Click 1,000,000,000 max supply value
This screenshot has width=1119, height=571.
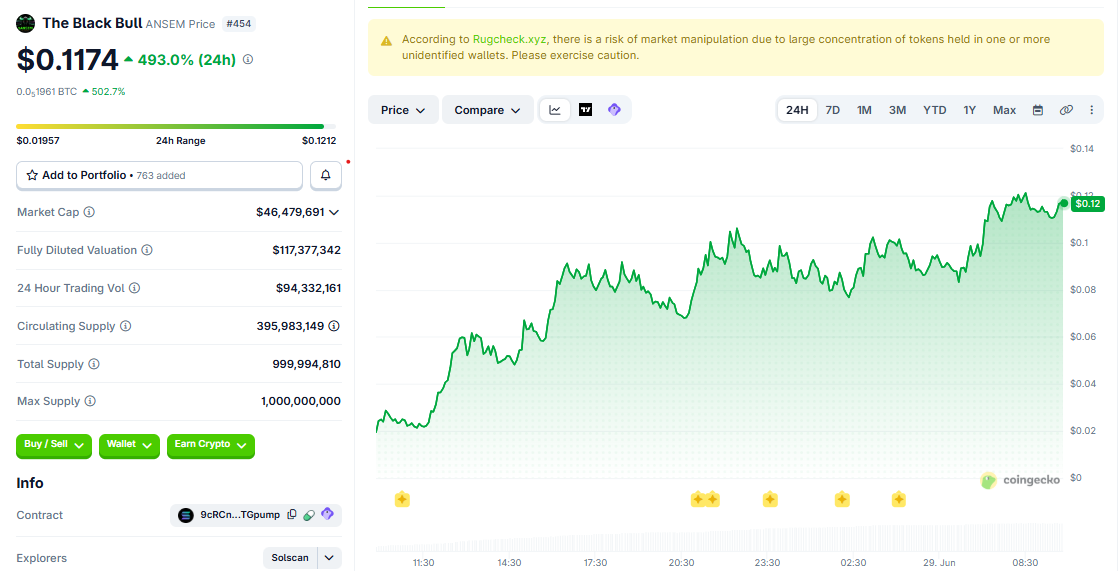(x=300, y=401)
